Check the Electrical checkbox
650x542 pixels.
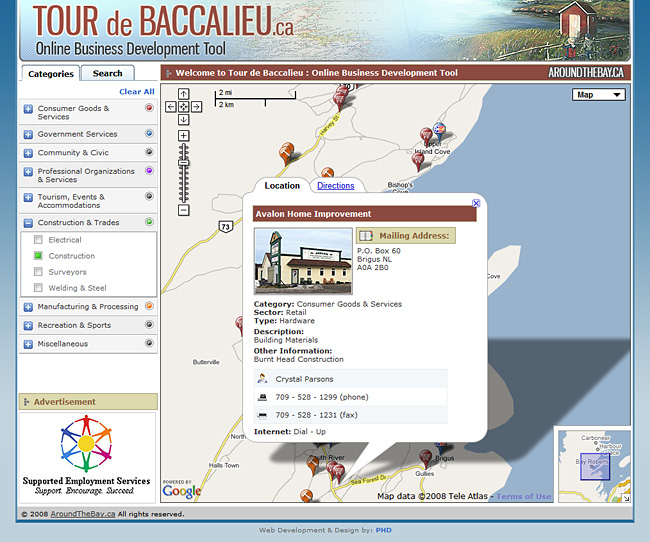(x=38, y=240)
